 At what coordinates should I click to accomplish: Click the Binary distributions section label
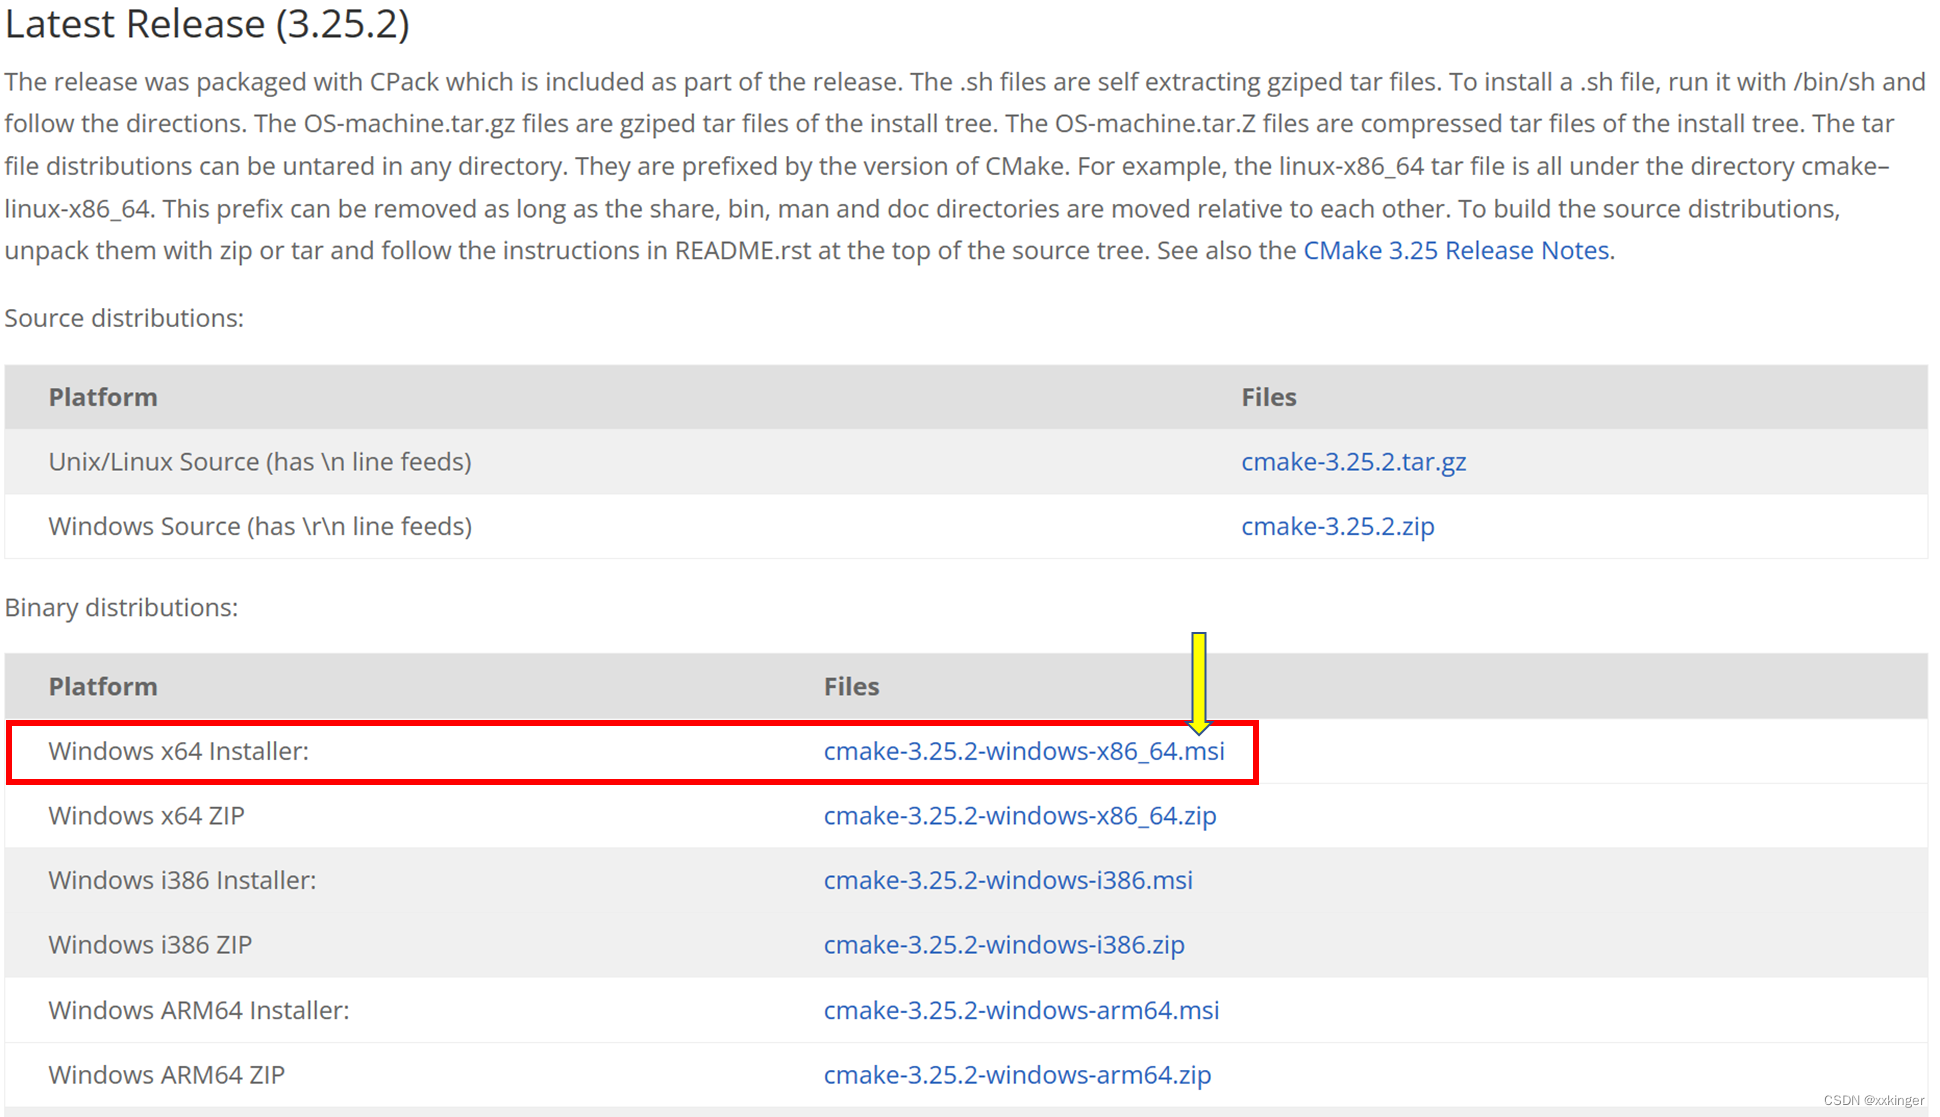tap(121, 607)
